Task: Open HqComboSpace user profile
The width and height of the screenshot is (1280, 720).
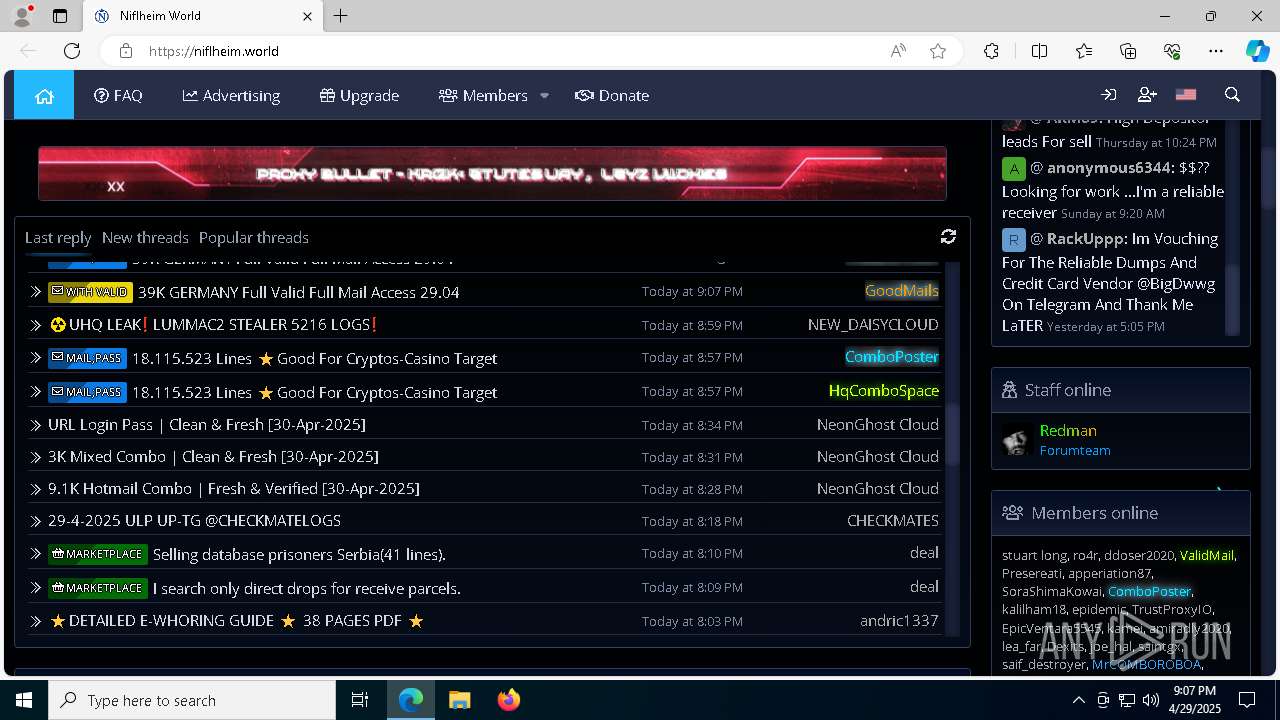Action: 883,390
